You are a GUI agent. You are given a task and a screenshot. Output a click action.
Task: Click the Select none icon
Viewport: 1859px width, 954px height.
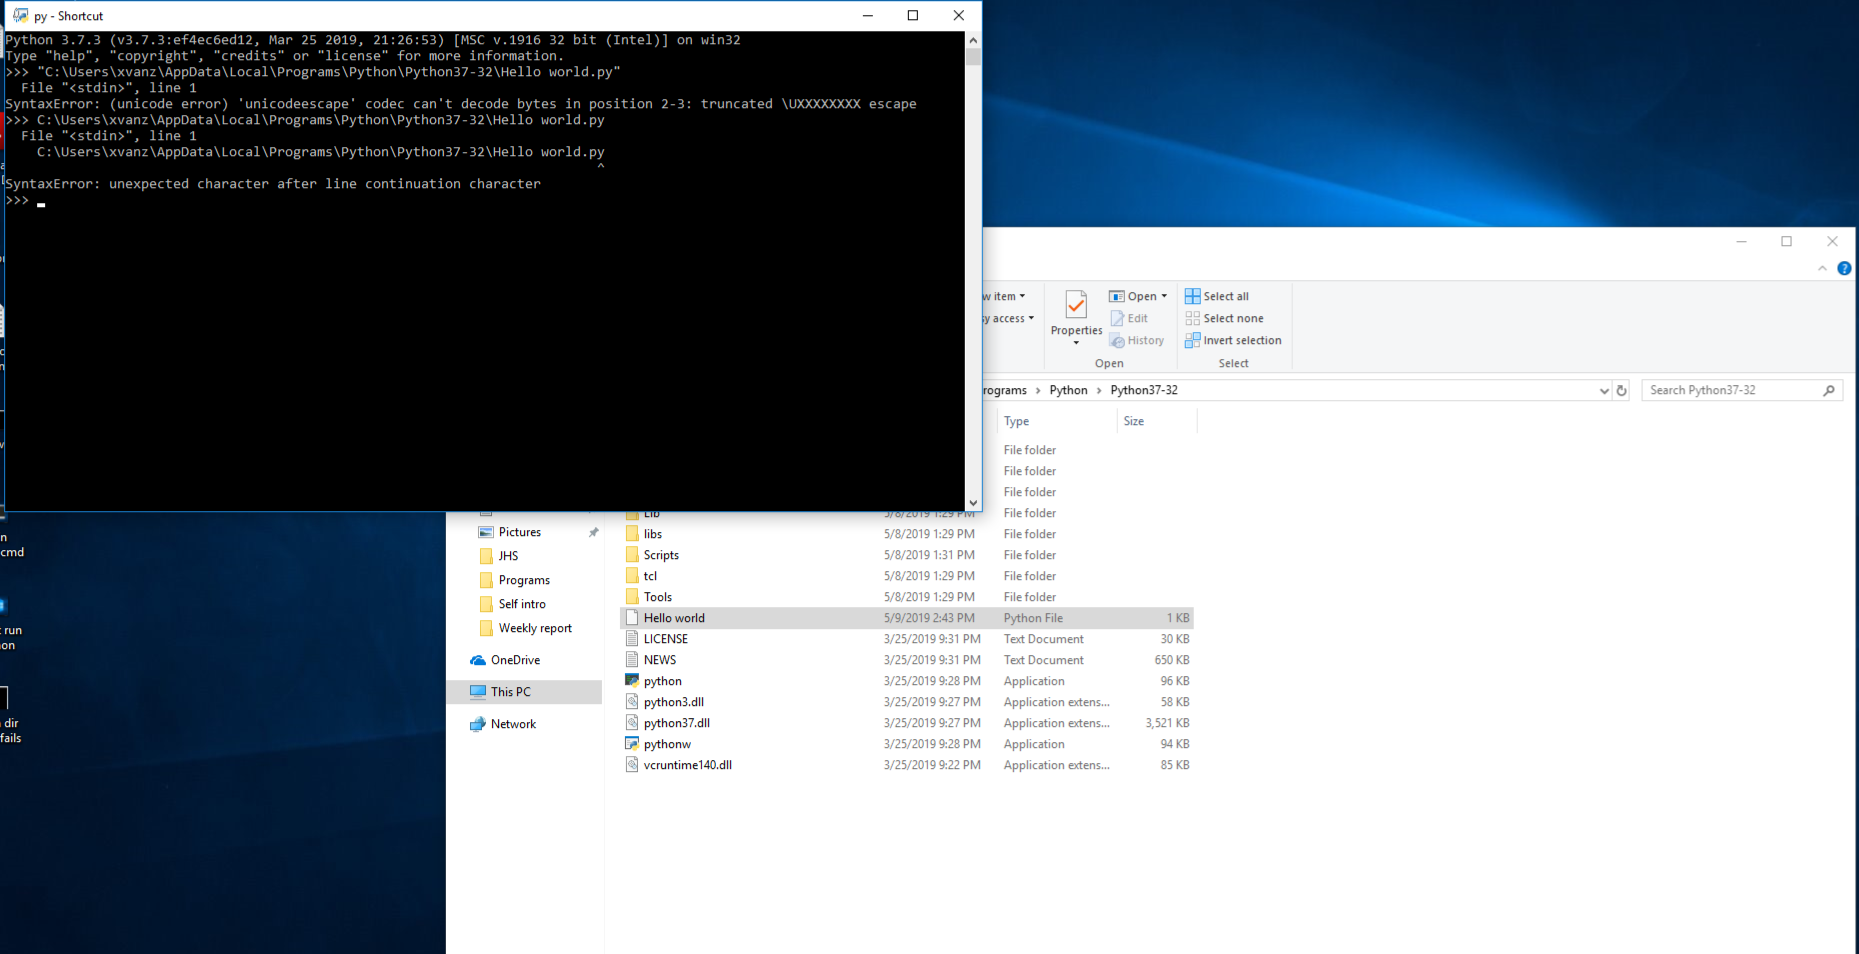pos(1192,318)
